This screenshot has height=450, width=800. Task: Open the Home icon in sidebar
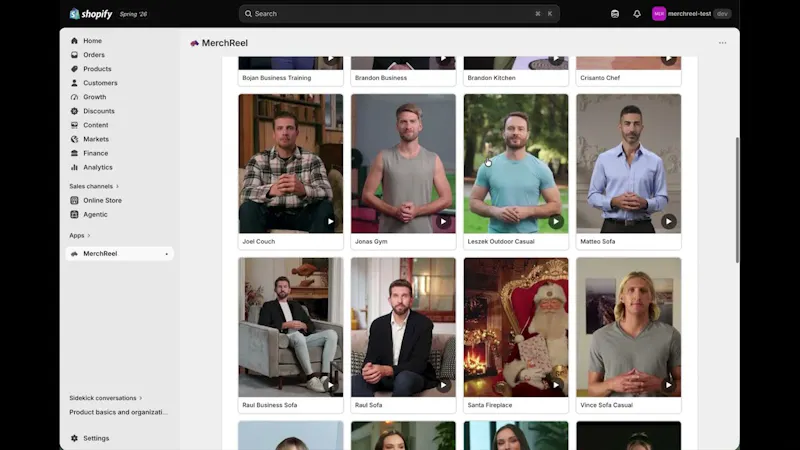tap(74, 41)
